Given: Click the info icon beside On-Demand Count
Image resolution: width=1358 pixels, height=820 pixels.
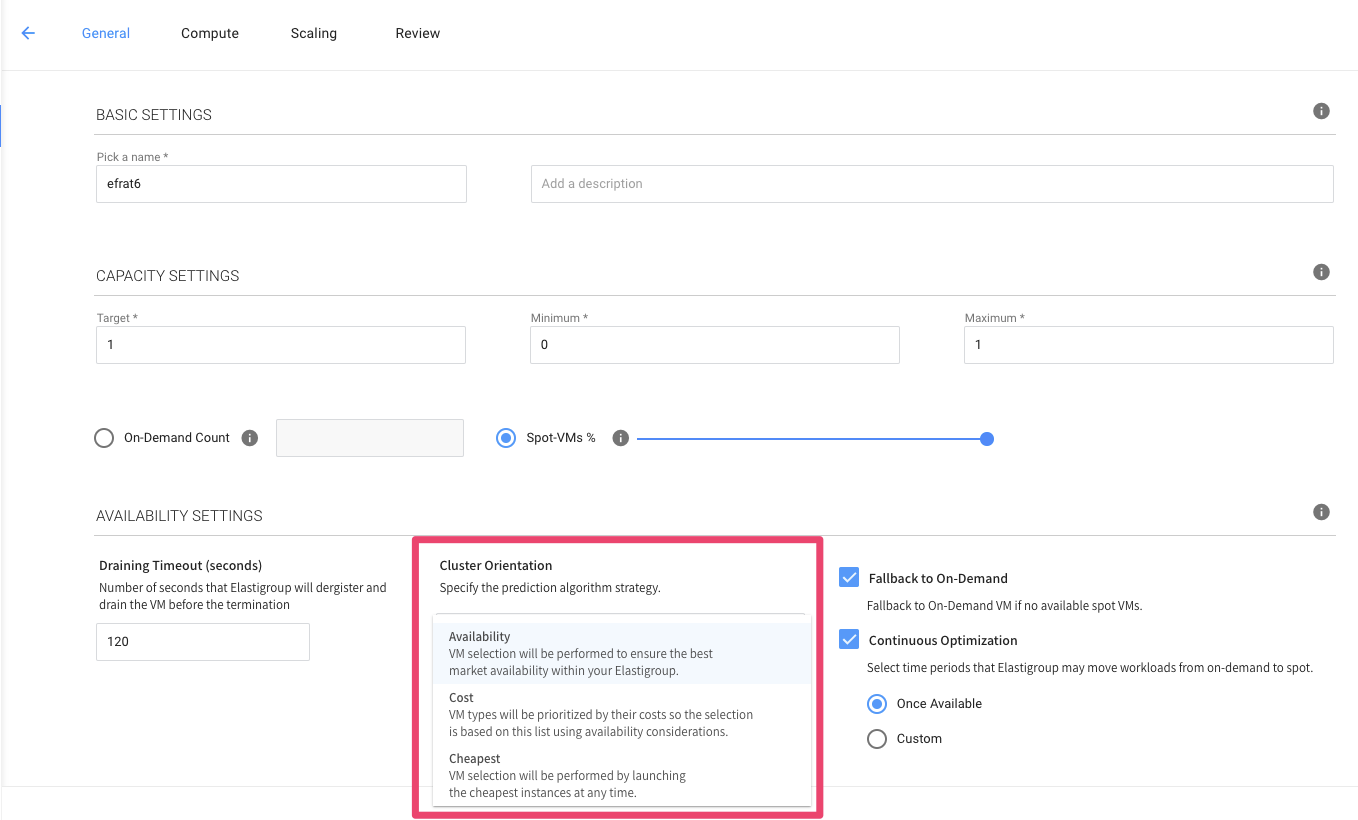Looking at the screenshot, I should coord(248,437).
